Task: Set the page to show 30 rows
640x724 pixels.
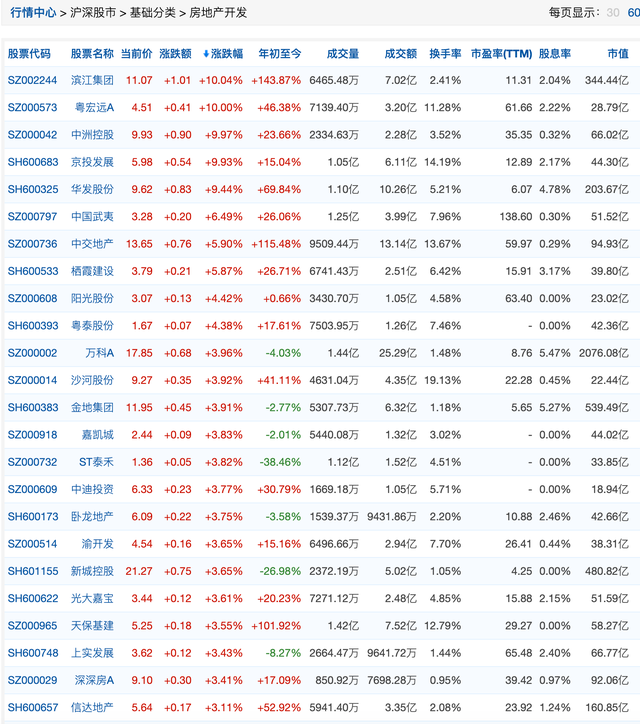Action: coord(613,12)
